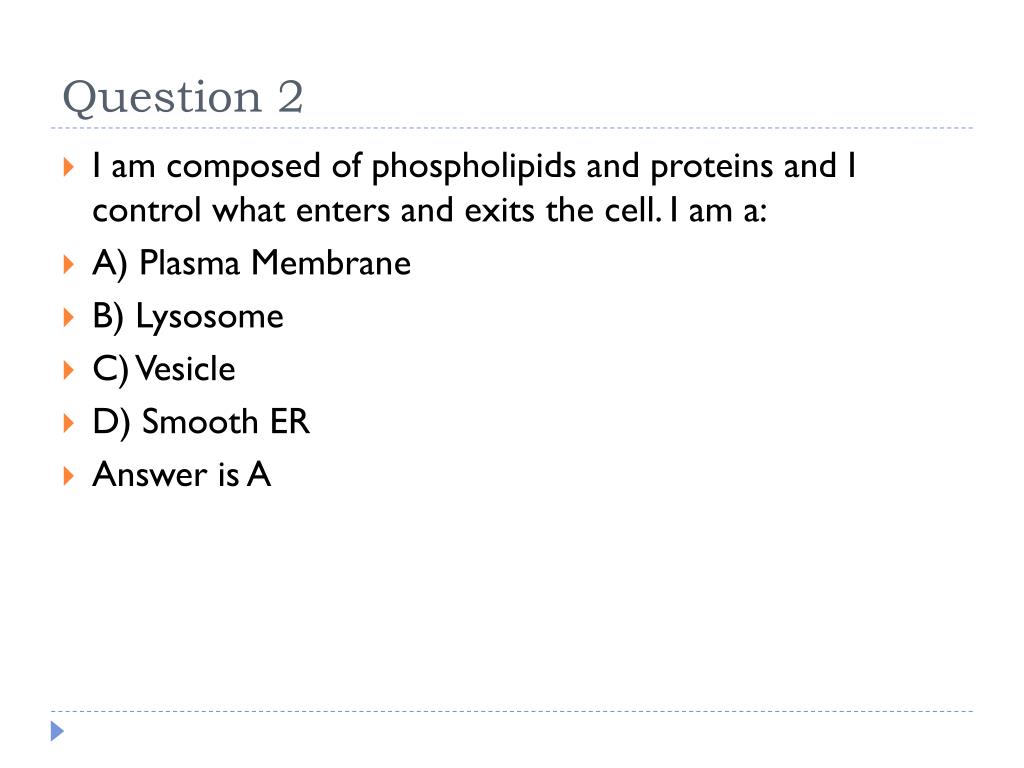
Task: Choose answer option B) Lysosome
Action: coord(188,317)
